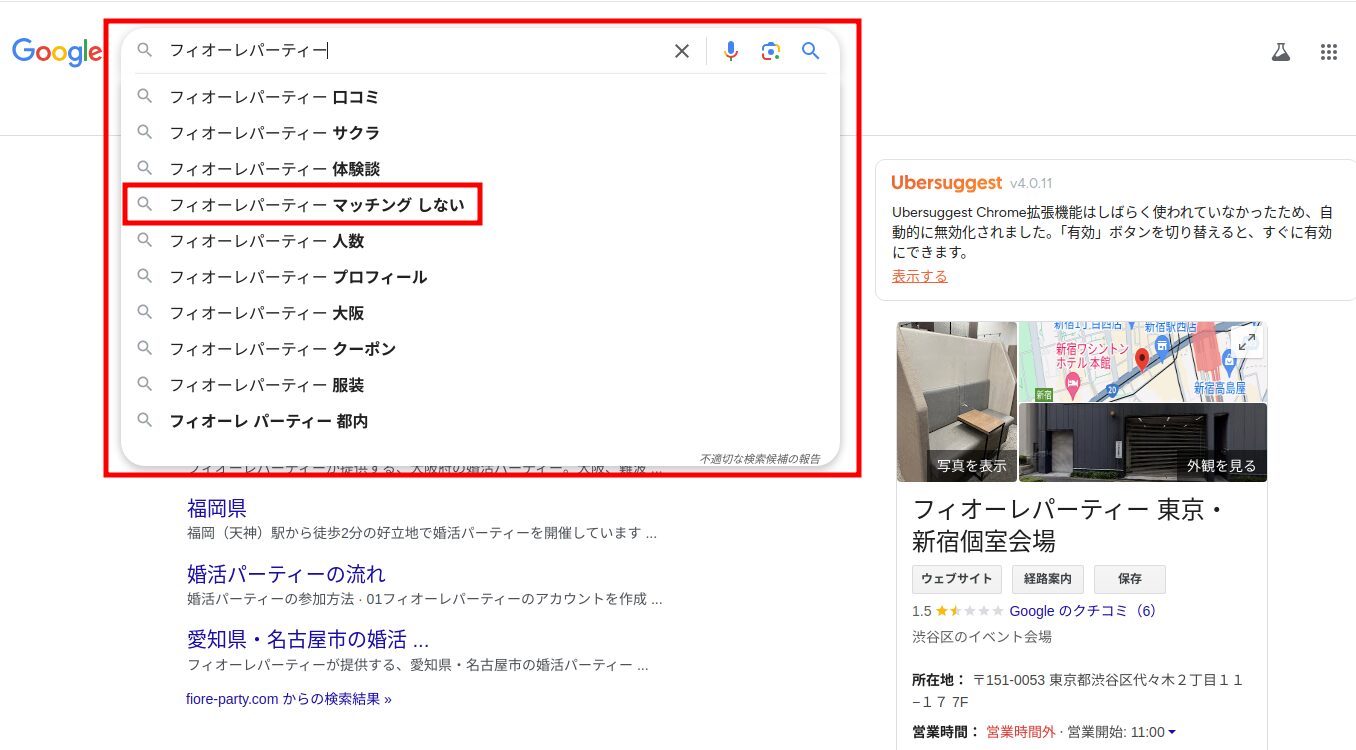Select suggestion フィオーレパーティー サクラ
The width and height of the screenshot is (1356, 750).
[x=480, y=133]
